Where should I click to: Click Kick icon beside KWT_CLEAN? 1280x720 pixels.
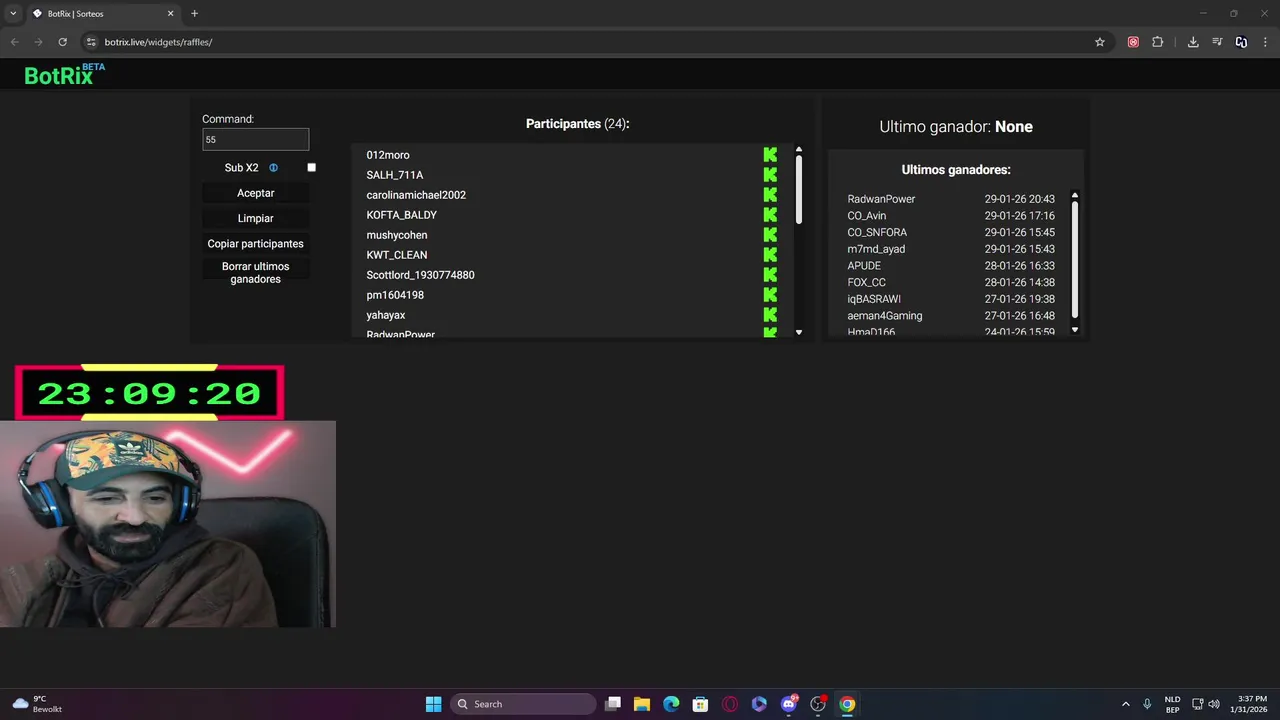[770, 255]
